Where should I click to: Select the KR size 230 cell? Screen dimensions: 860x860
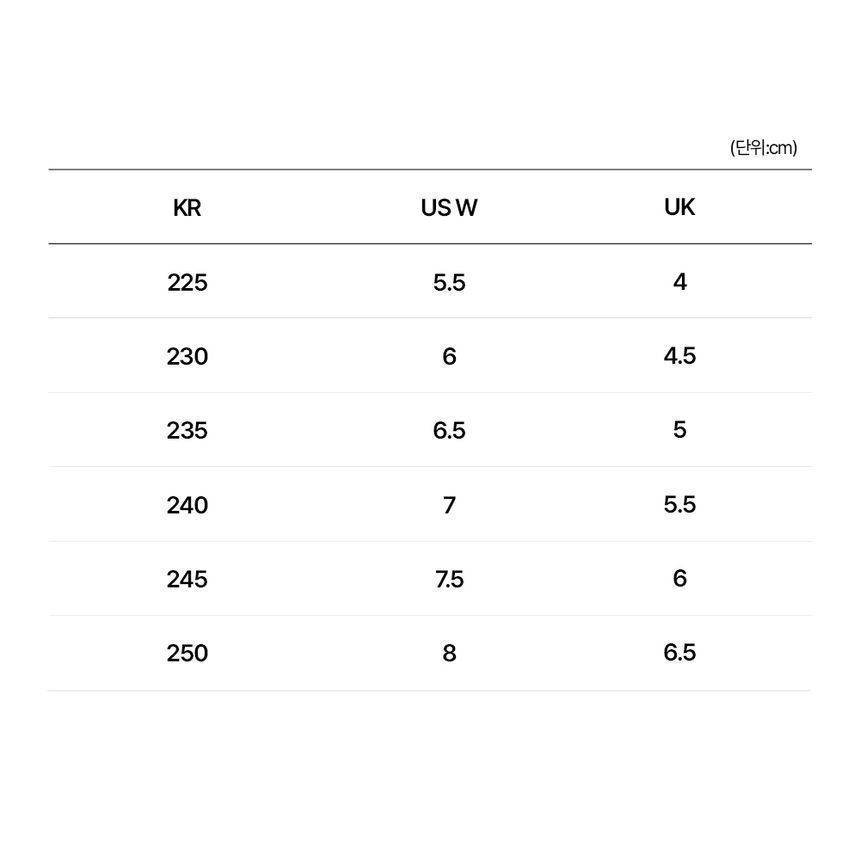coord(187,357)
